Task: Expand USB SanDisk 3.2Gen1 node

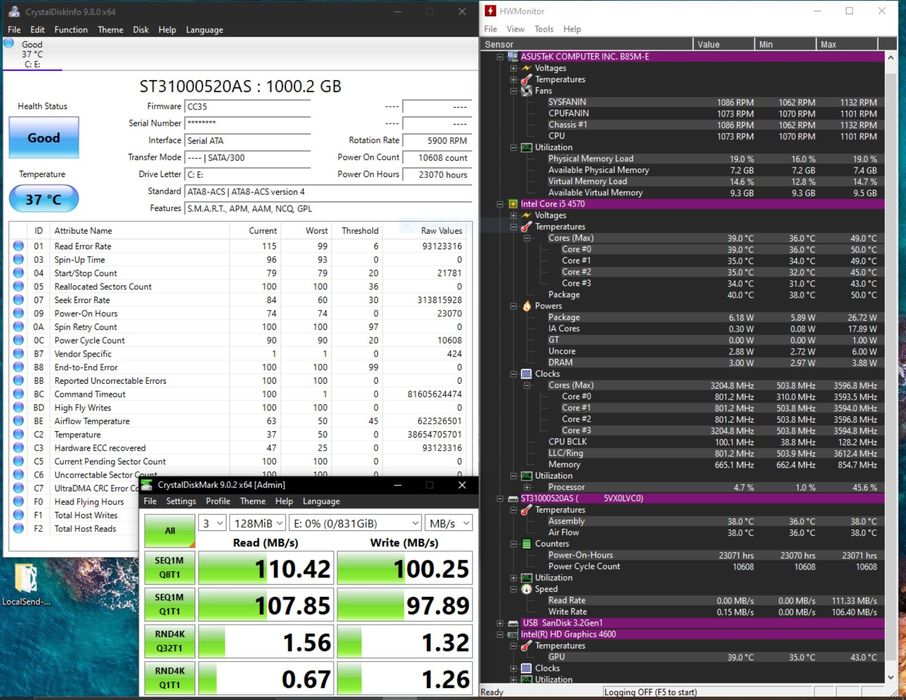Action: point(500,623)
